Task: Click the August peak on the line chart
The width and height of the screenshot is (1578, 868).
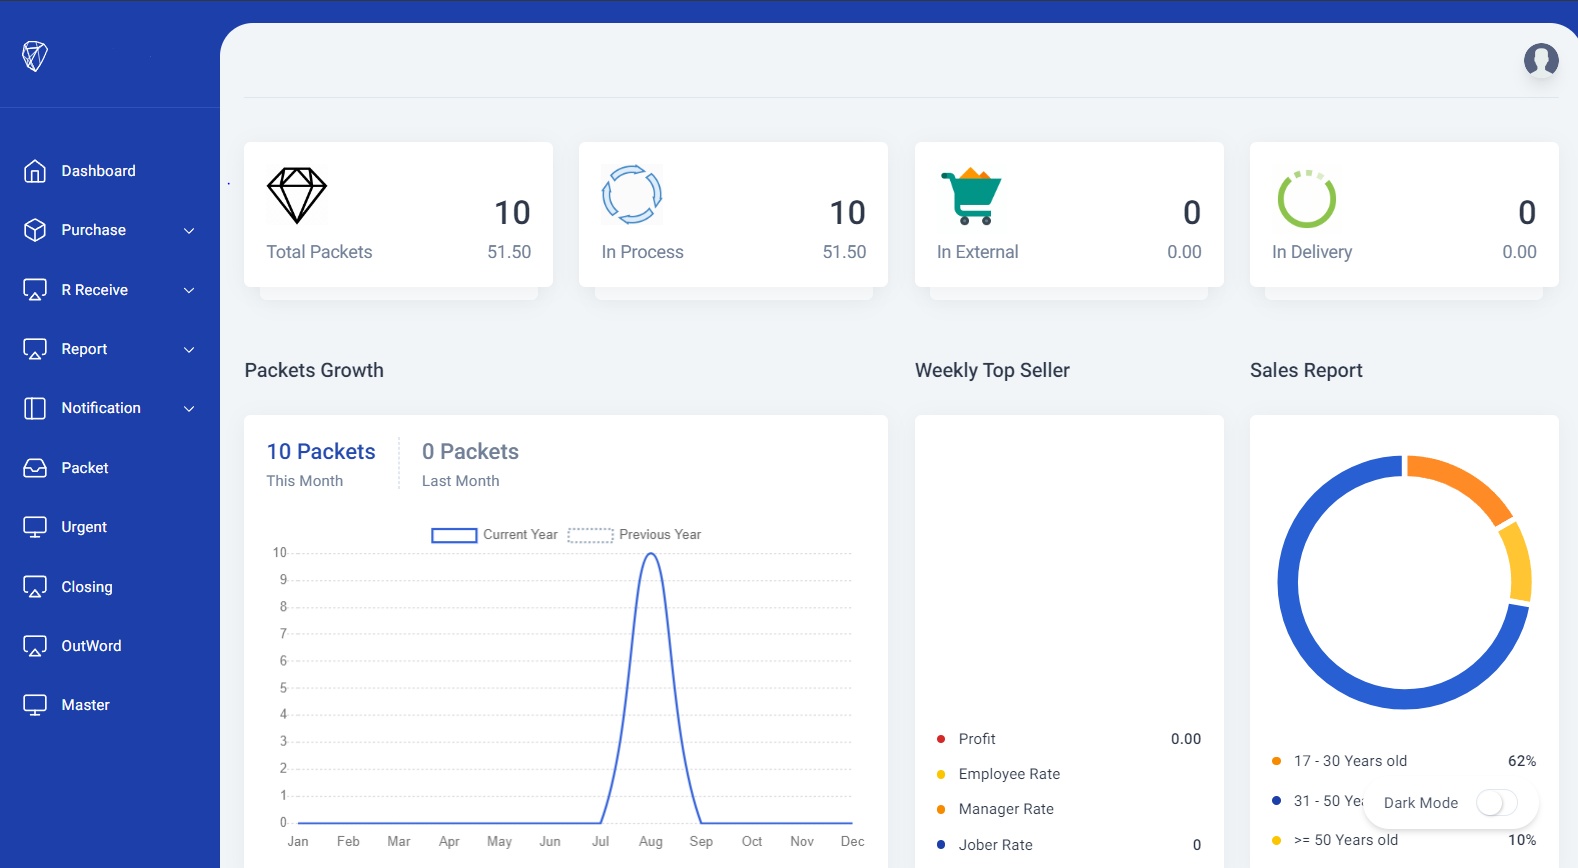Action: (651, 554)
